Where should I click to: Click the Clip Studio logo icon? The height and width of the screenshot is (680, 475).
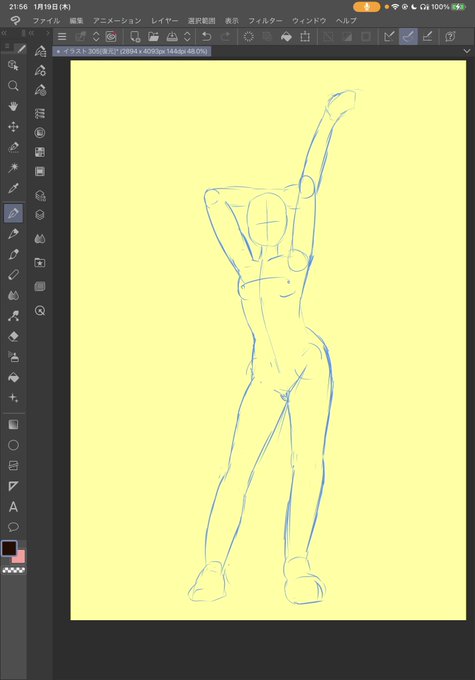pyautogui.click(x=15, y=20)
